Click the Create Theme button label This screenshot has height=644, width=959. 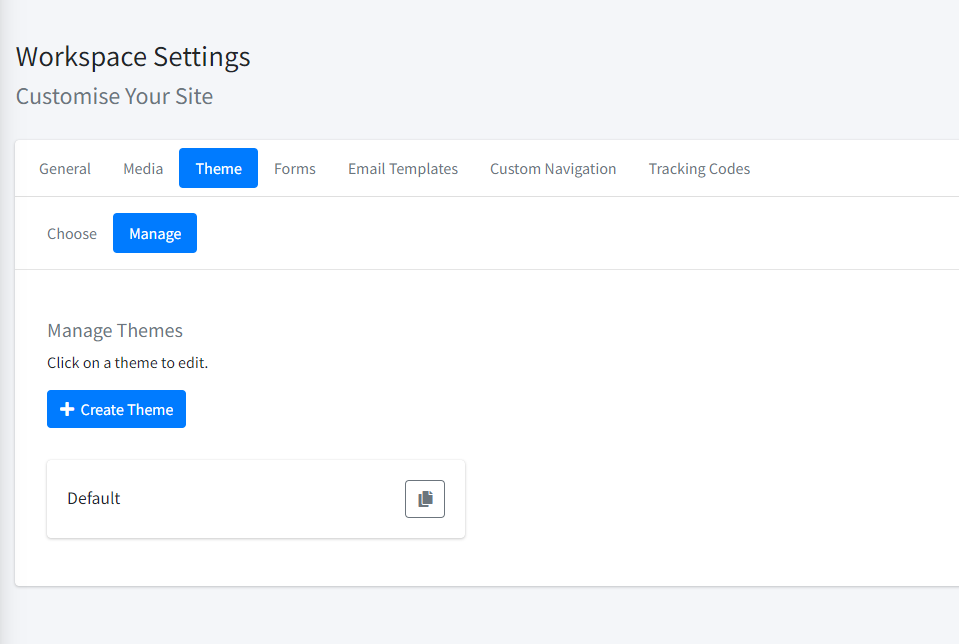[x=127, y=410]
